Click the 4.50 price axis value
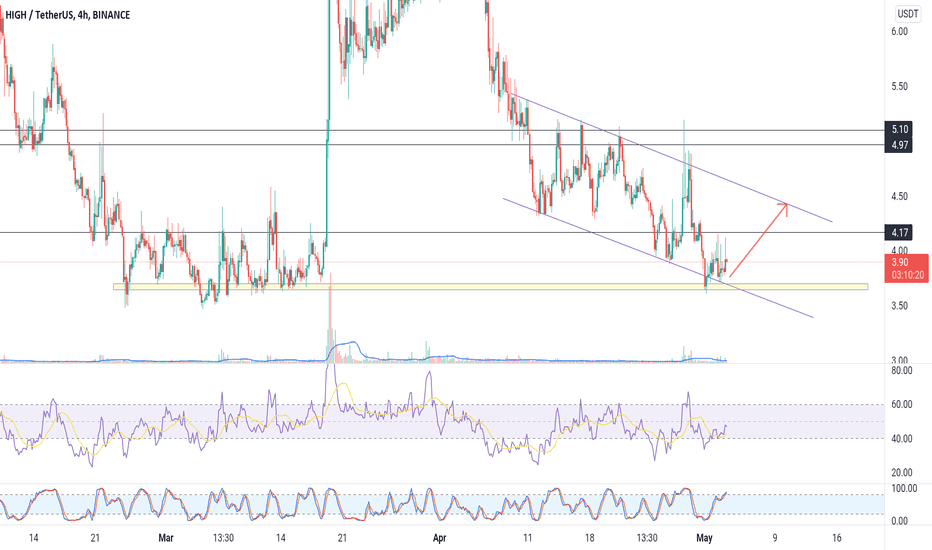Image resolution: width=932 pixels, height=550 pixels. click(x=899, y=196)
